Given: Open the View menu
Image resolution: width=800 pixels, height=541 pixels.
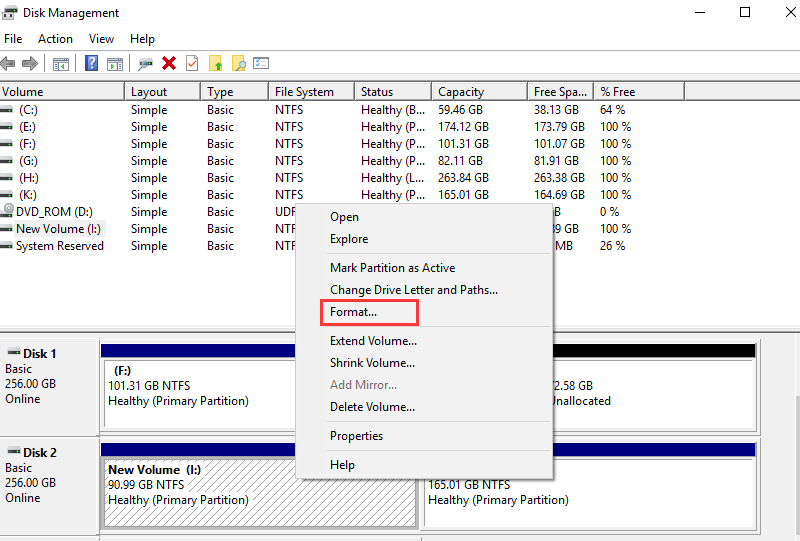Looking at the screenshot, I should click(x=101, y=39).
